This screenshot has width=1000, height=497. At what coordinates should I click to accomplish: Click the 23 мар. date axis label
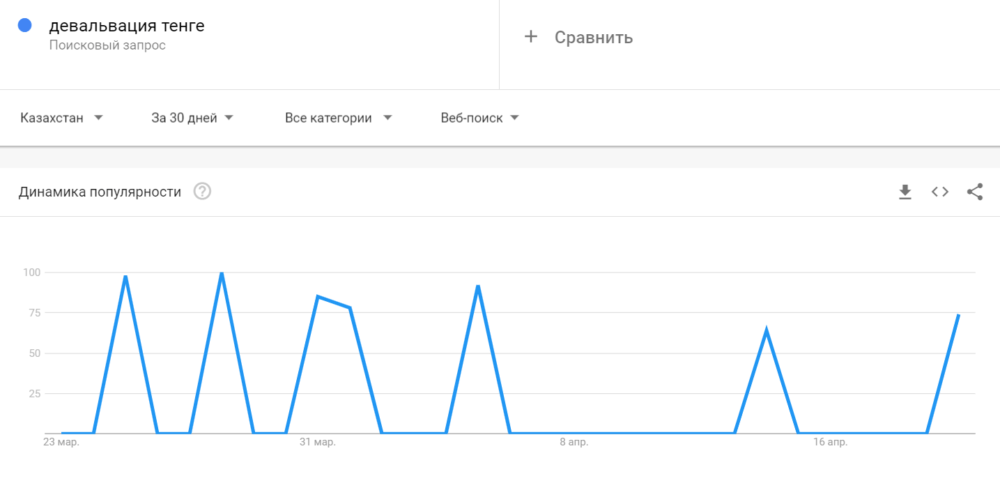(x=61, y=441)
